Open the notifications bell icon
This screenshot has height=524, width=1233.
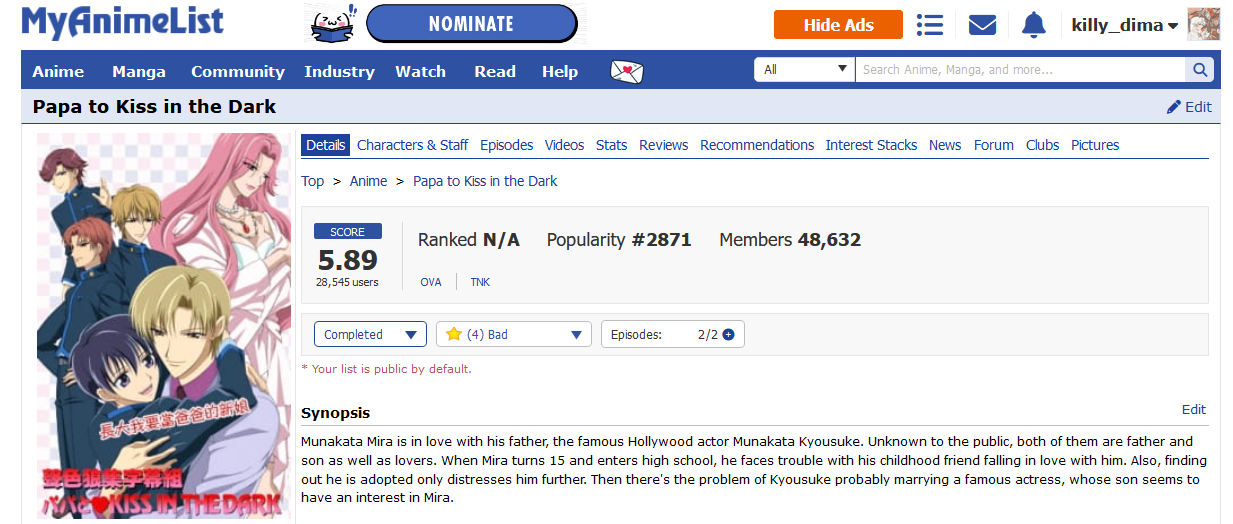(x=1033, y=25)
